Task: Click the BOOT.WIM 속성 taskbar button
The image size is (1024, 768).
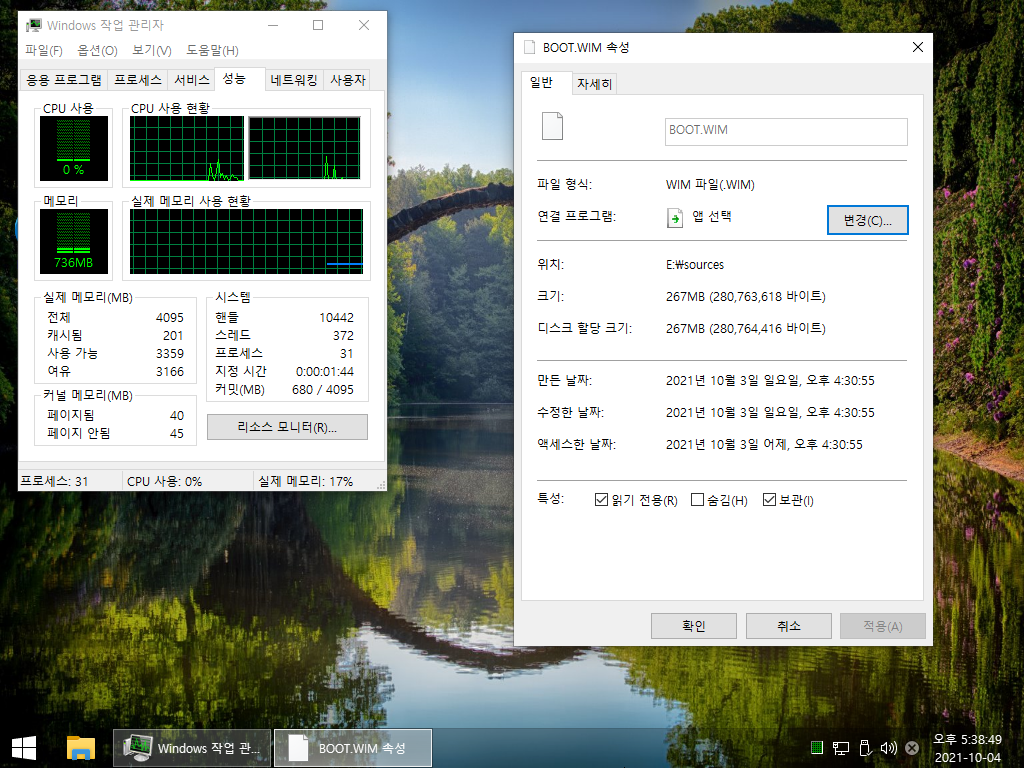Action: point(353,748)
